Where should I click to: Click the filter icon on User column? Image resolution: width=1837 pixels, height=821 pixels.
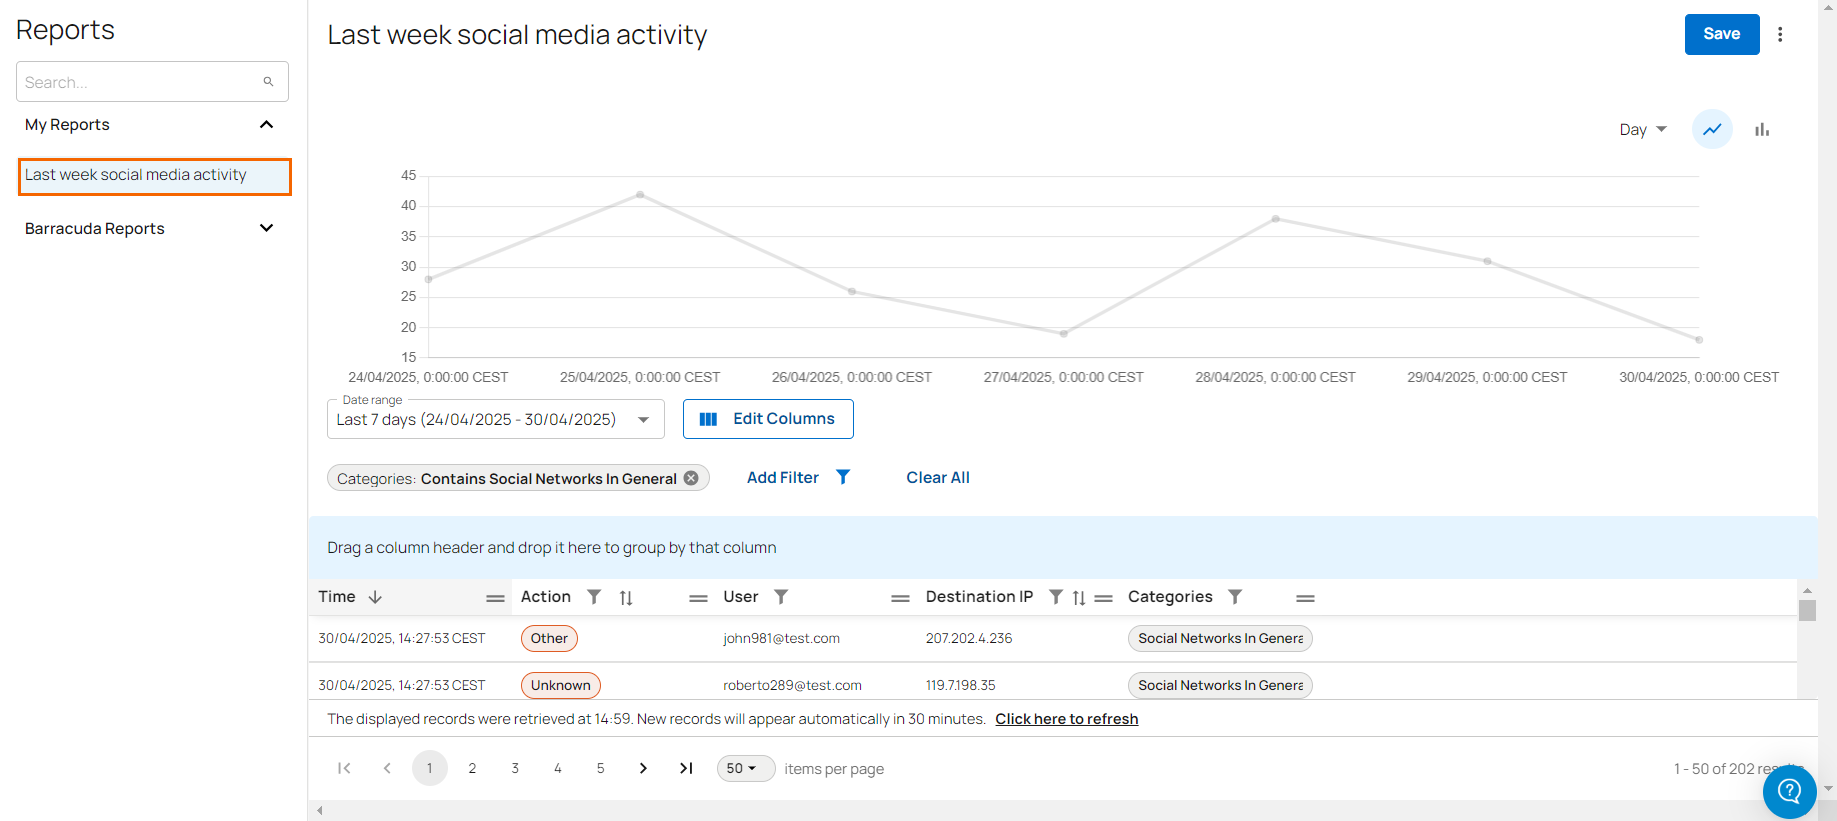click(781, 597)
